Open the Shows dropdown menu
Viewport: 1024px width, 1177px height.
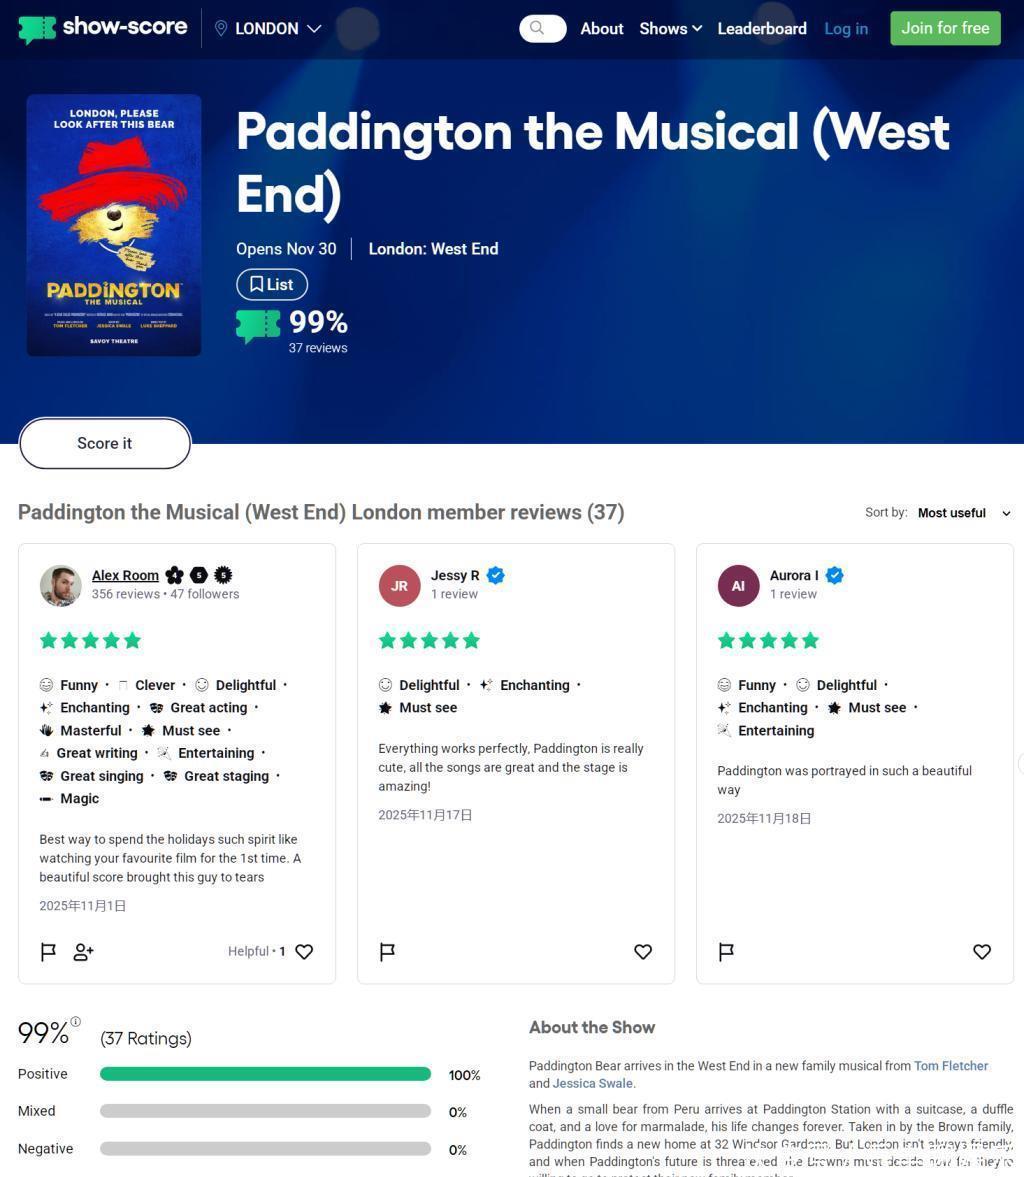click(670, 29)
